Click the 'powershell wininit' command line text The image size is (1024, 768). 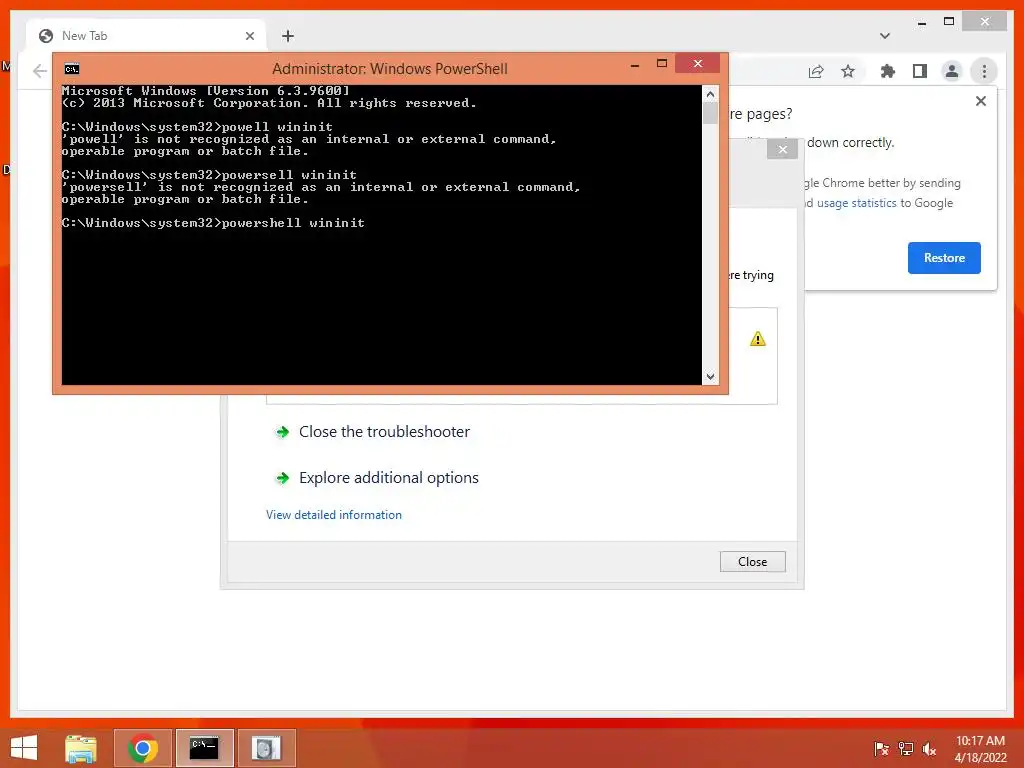(x=293, y=223)
